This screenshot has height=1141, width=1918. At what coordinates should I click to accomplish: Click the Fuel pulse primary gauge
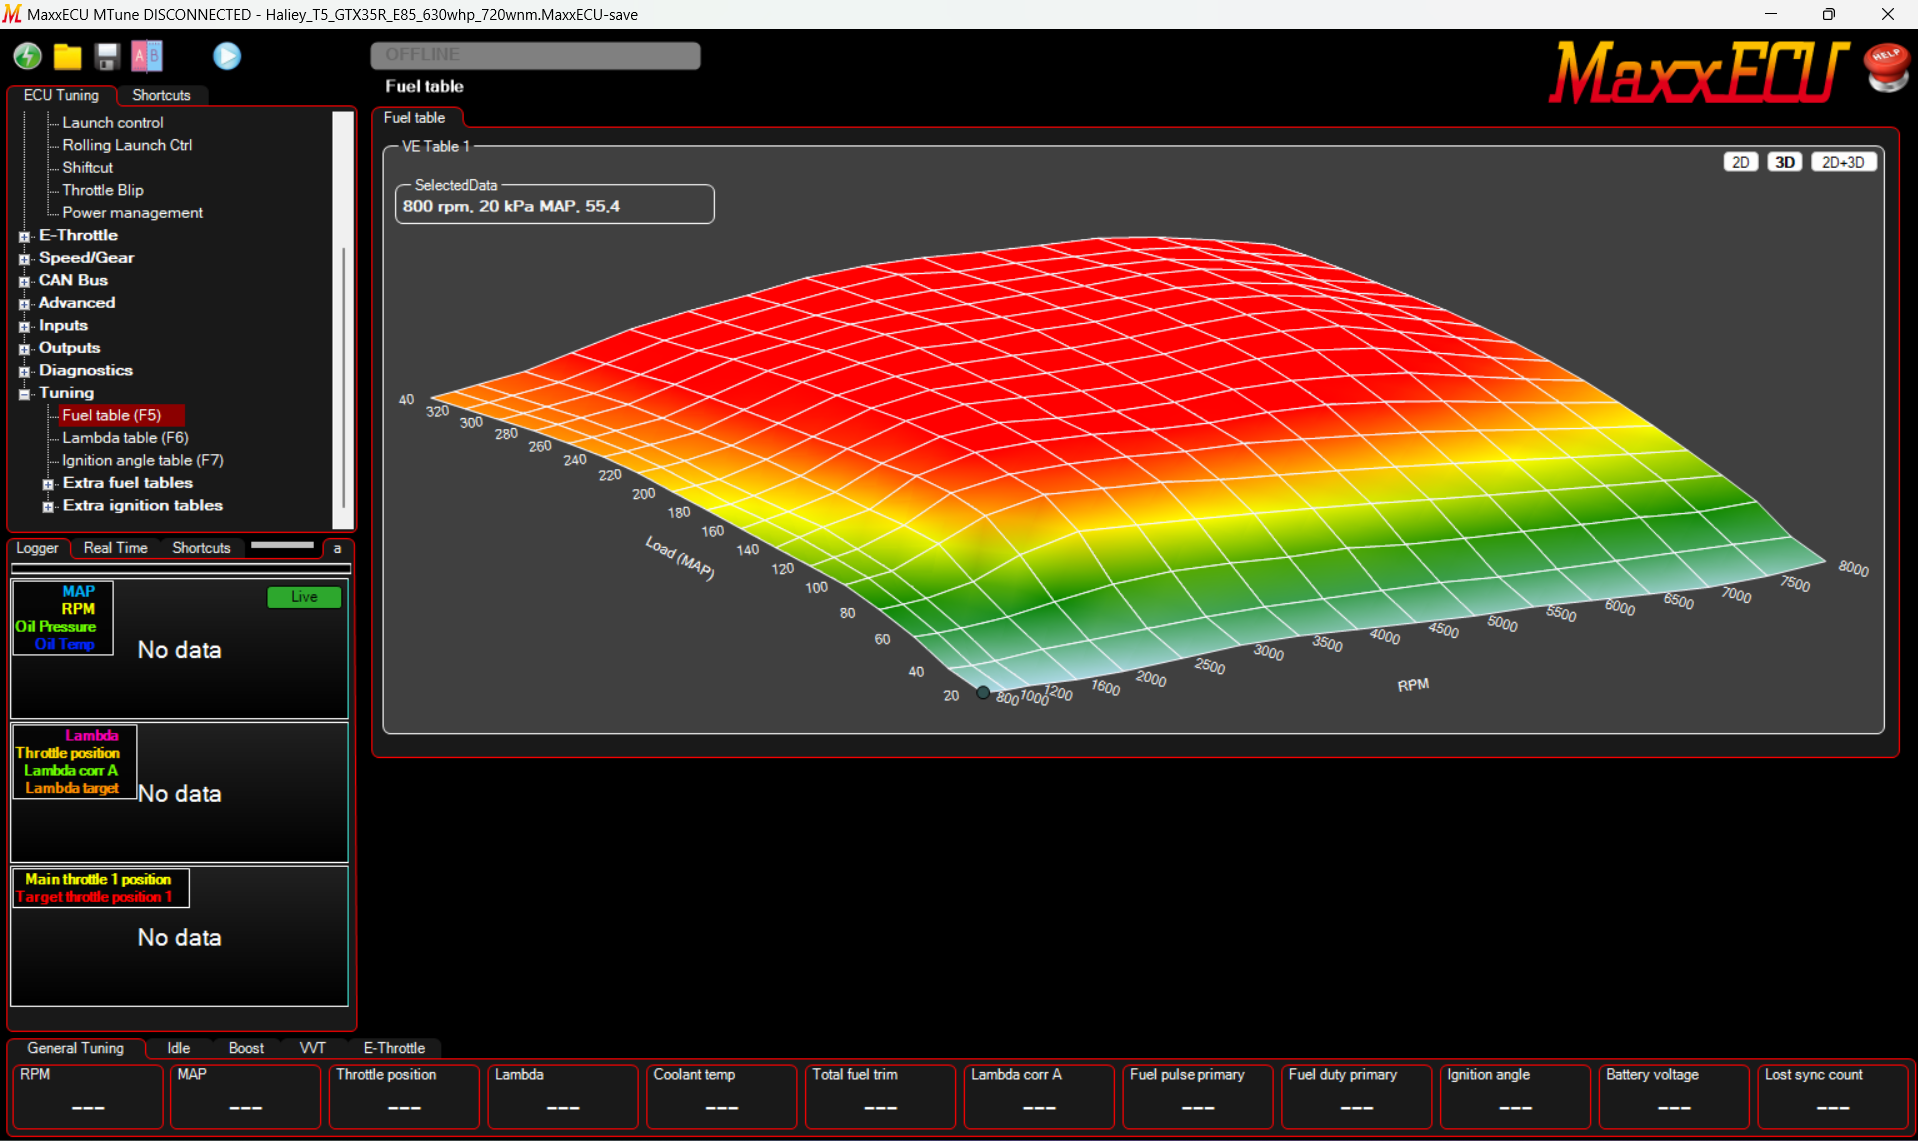point(1198,1096)
